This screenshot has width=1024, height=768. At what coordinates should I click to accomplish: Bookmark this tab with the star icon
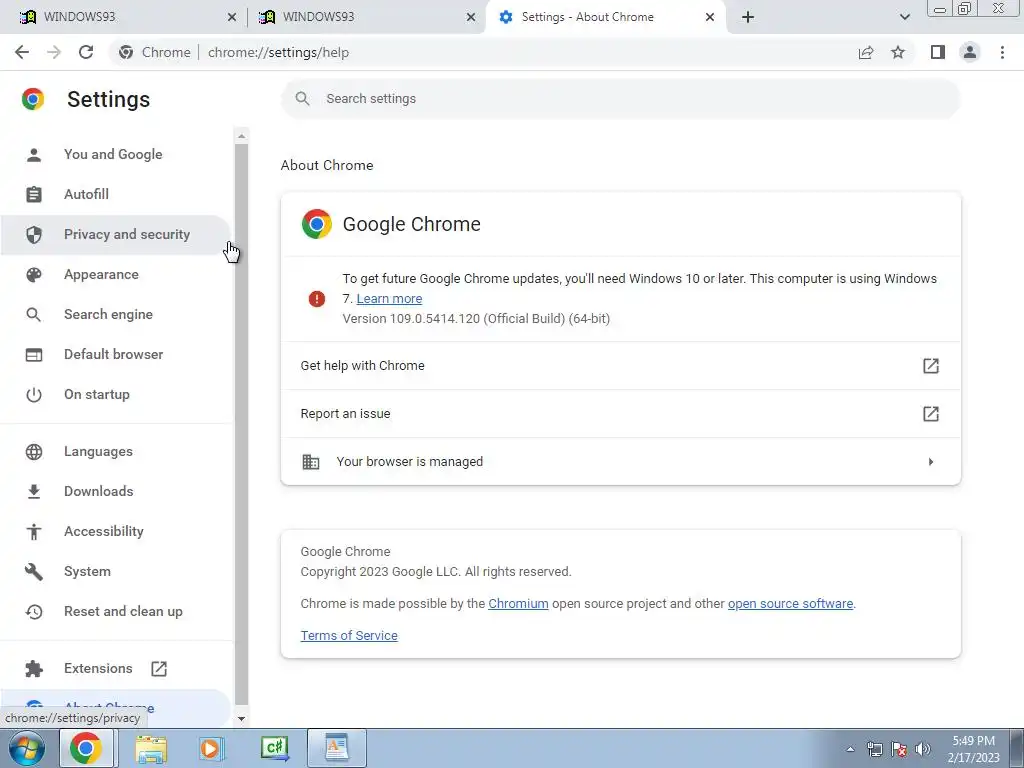pos(898,52)
